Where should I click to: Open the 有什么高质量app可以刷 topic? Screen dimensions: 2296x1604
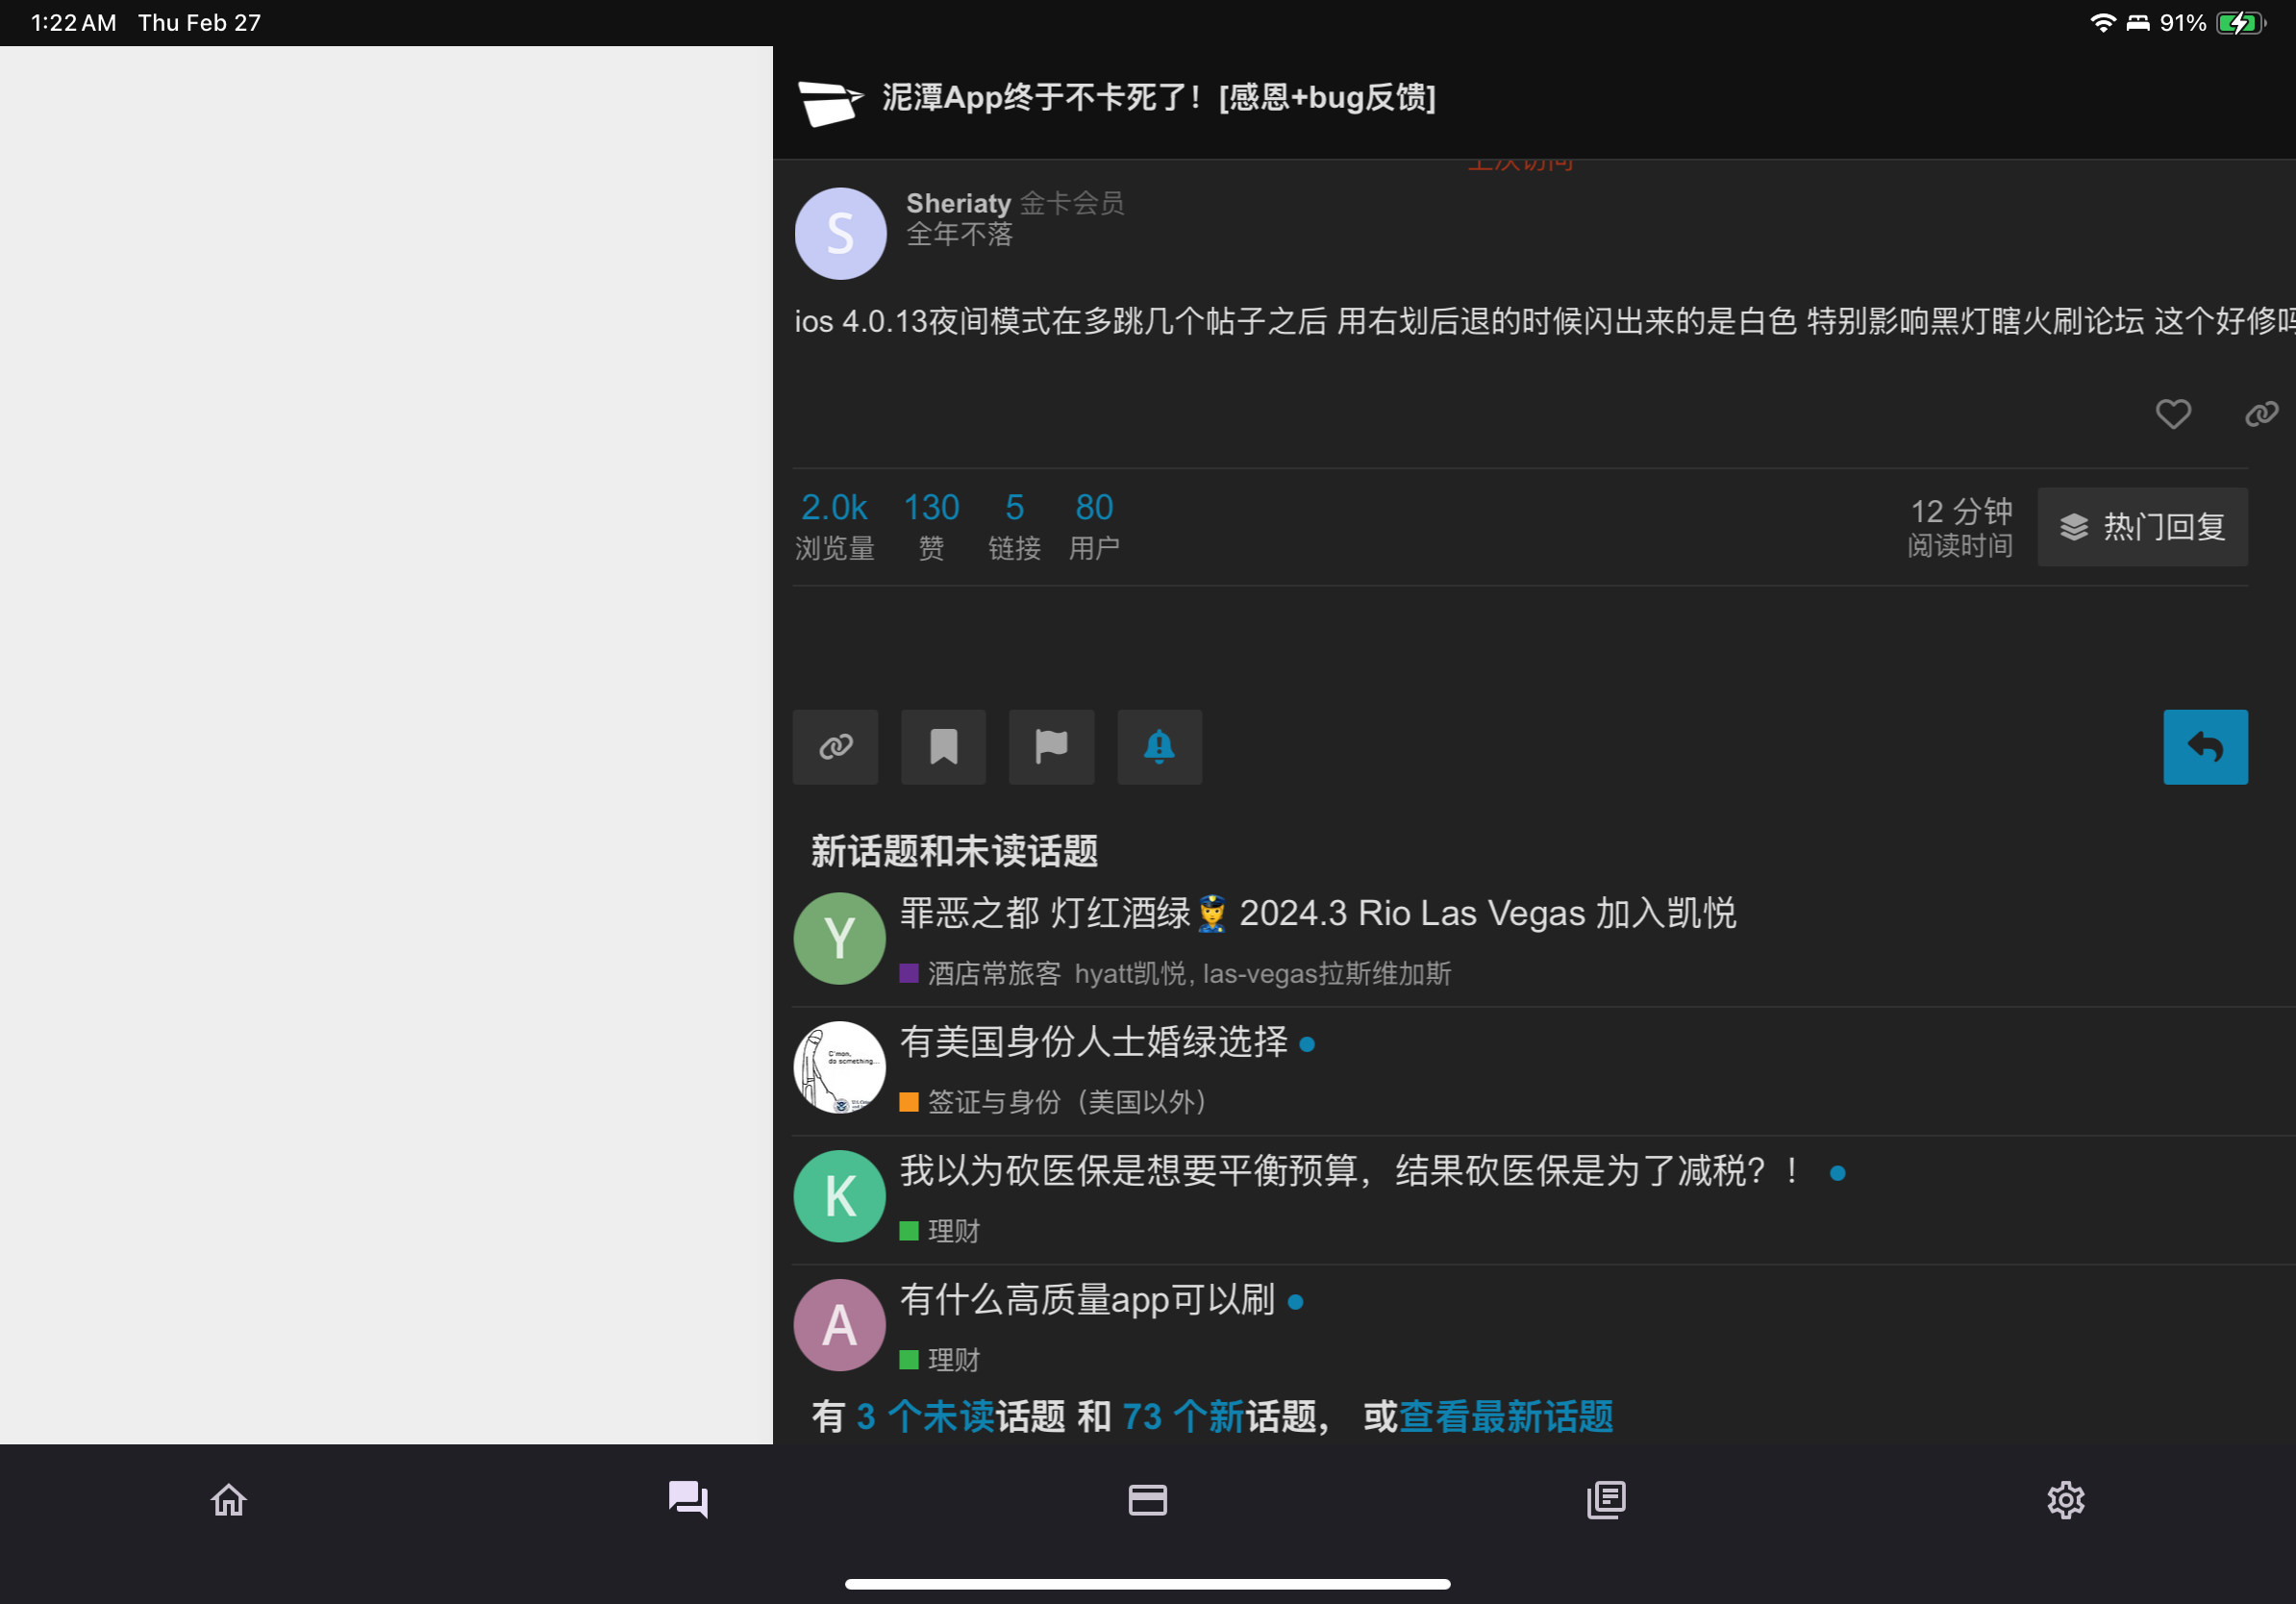(1087, 1300)
